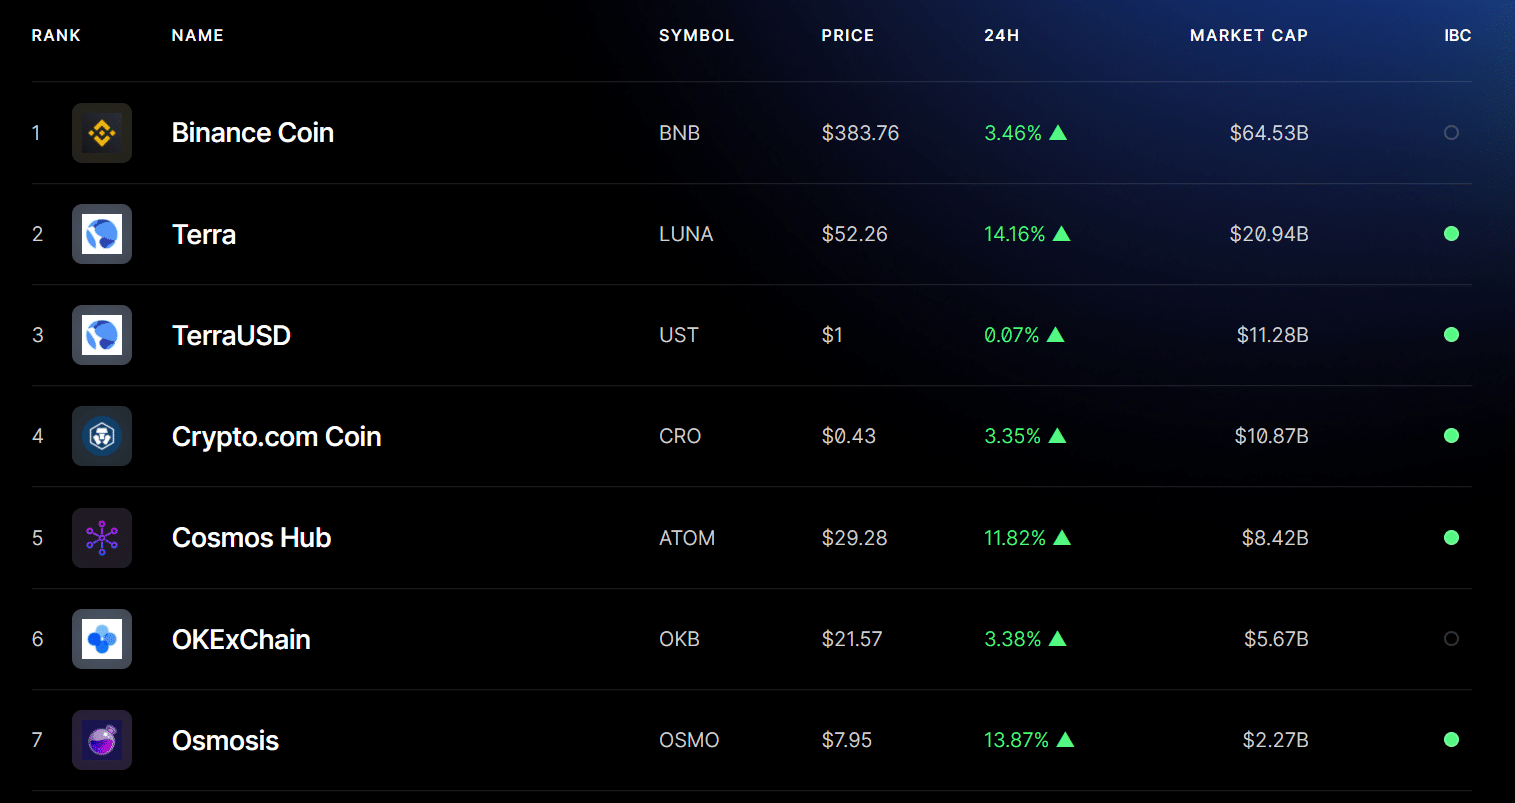Click the ATOM symbol text
The height and width of the screenshot is (803, 1515).
[687, 538]
